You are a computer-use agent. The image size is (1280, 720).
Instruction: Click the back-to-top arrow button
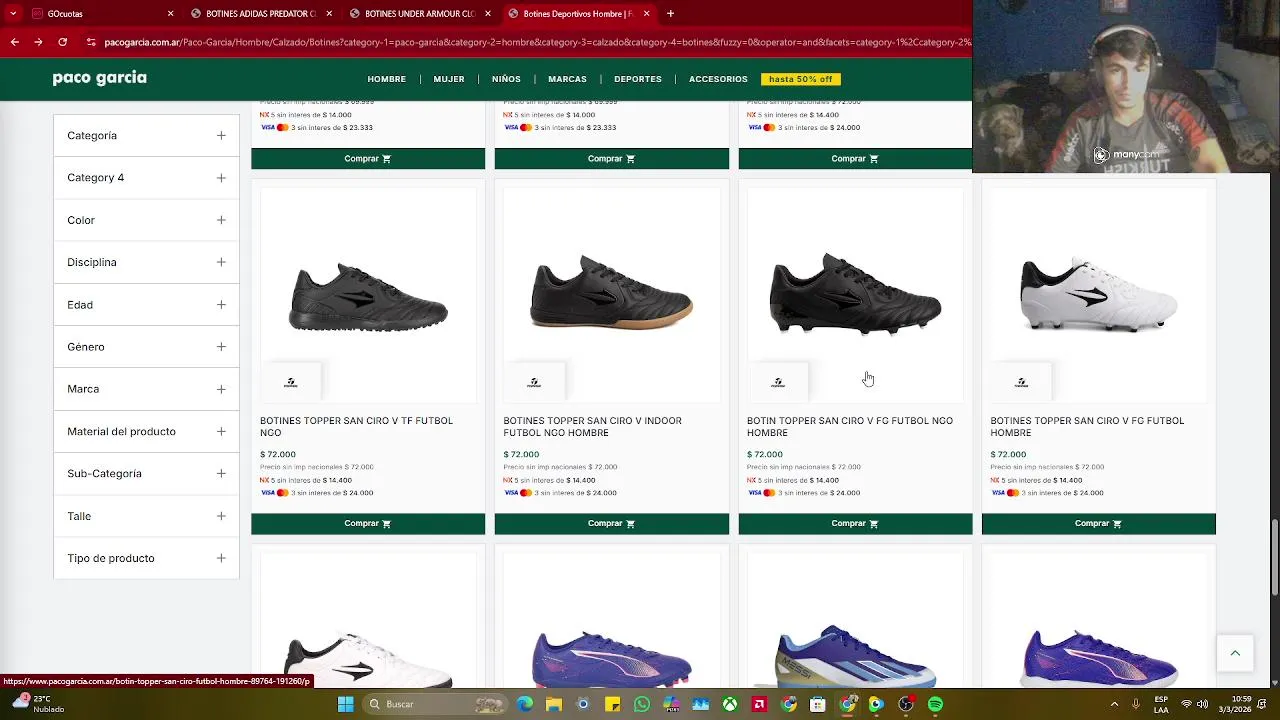[1235, 653]
